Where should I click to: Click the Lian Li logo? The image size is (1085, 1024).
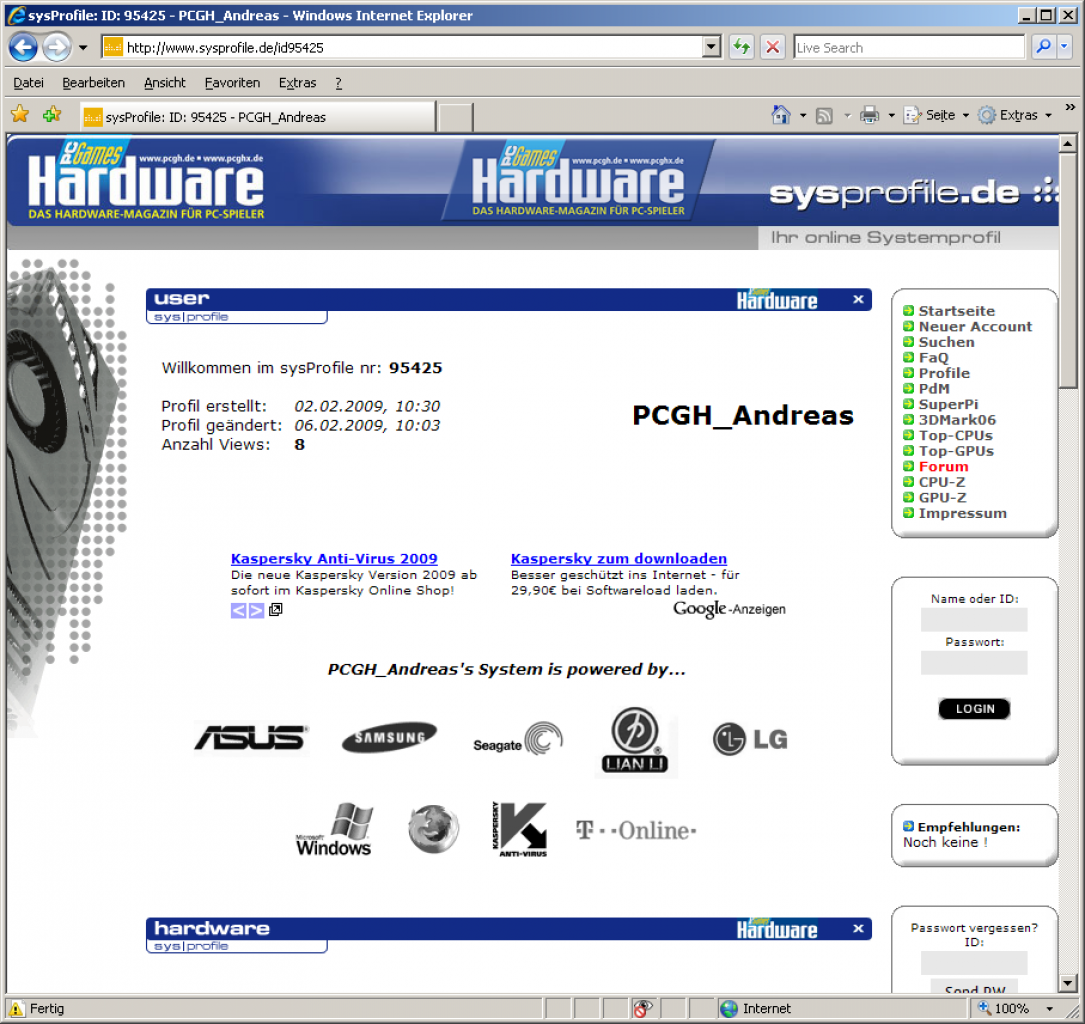coord(635,741)
